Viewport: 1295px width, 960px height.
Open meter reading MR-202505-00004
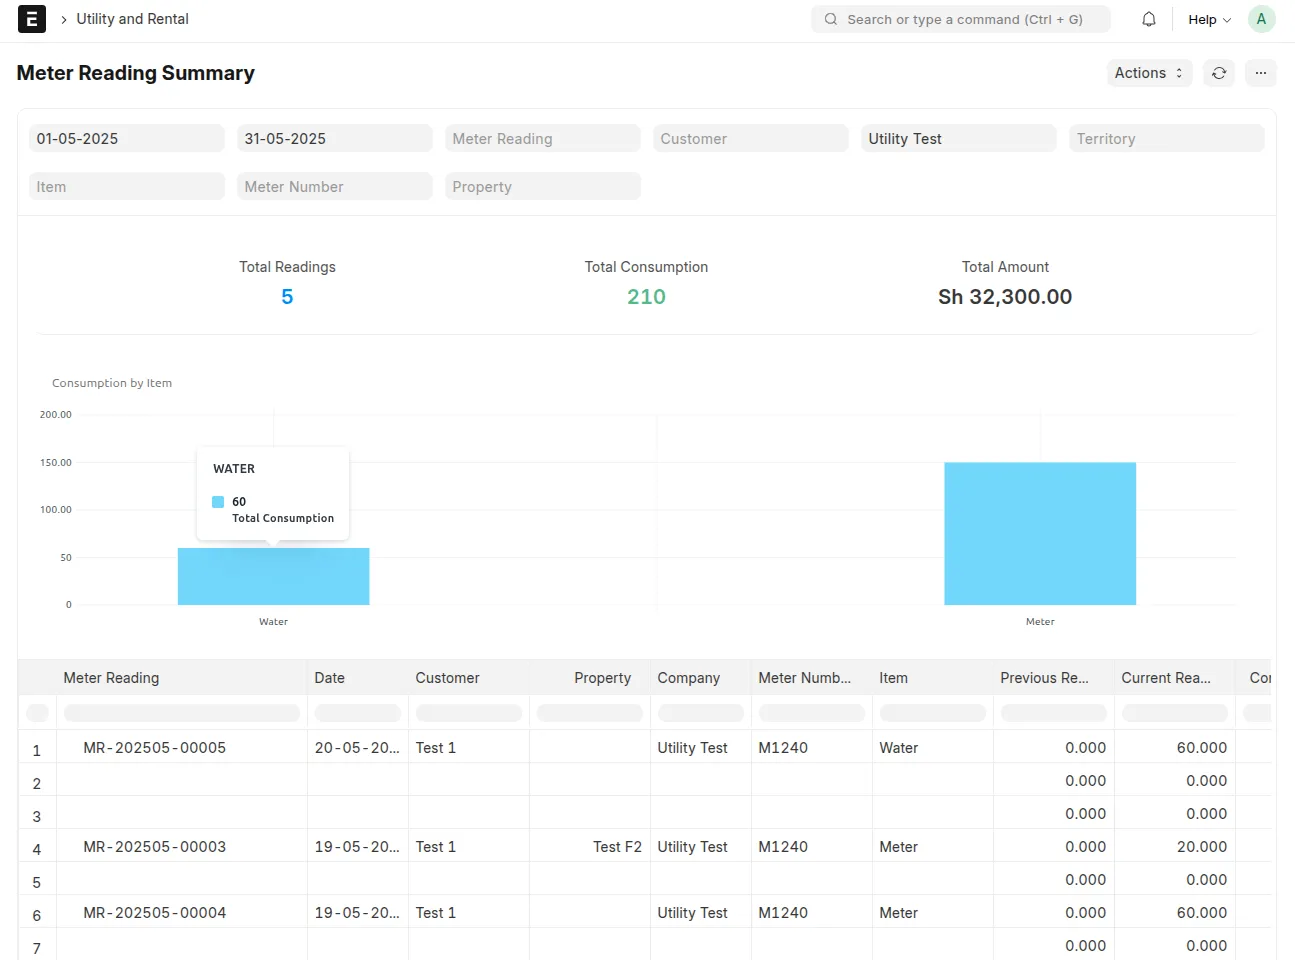[155, 913]
